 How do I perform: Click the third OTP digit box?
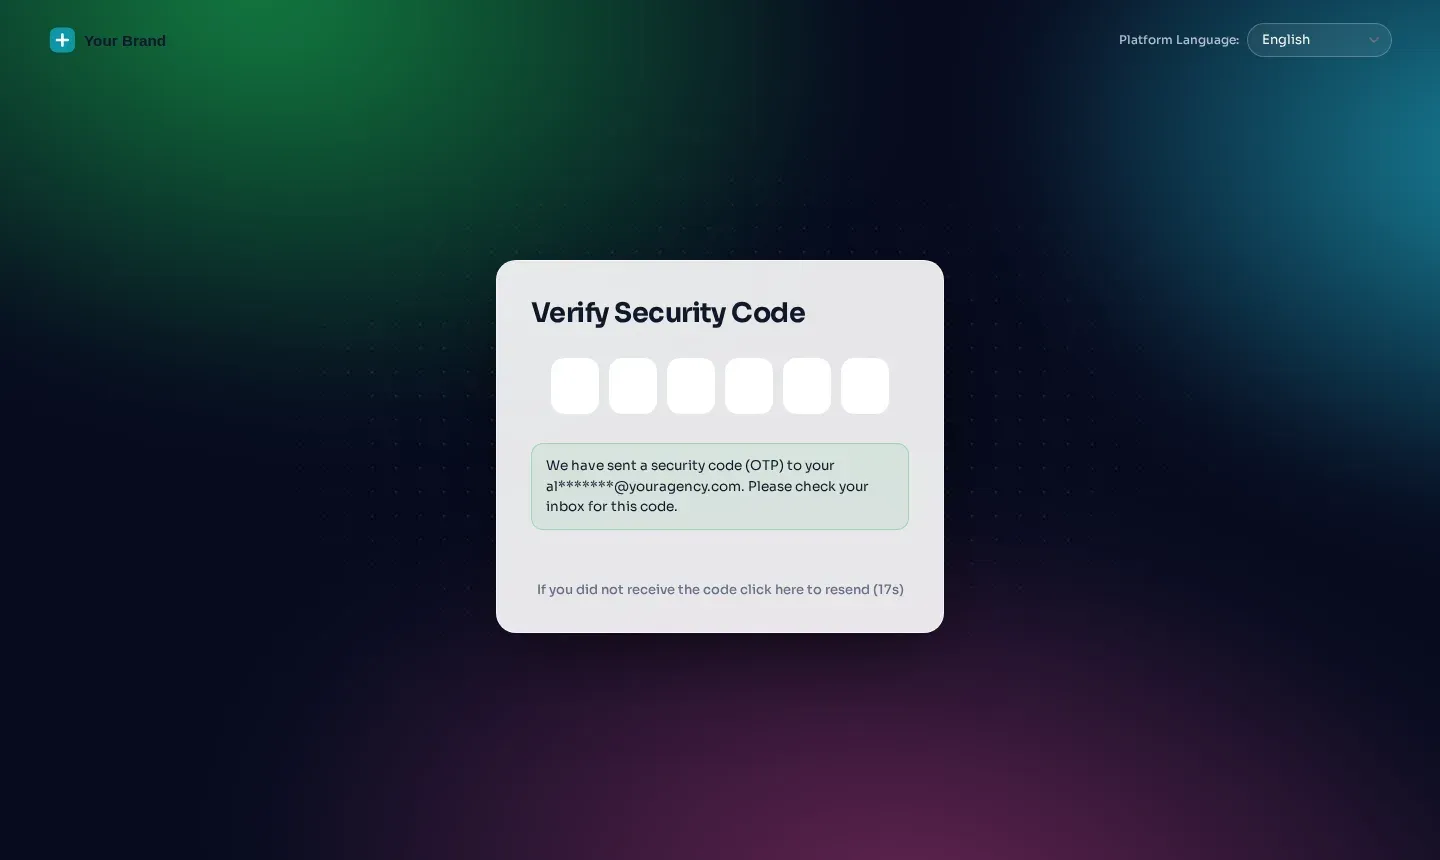point(691,386)
